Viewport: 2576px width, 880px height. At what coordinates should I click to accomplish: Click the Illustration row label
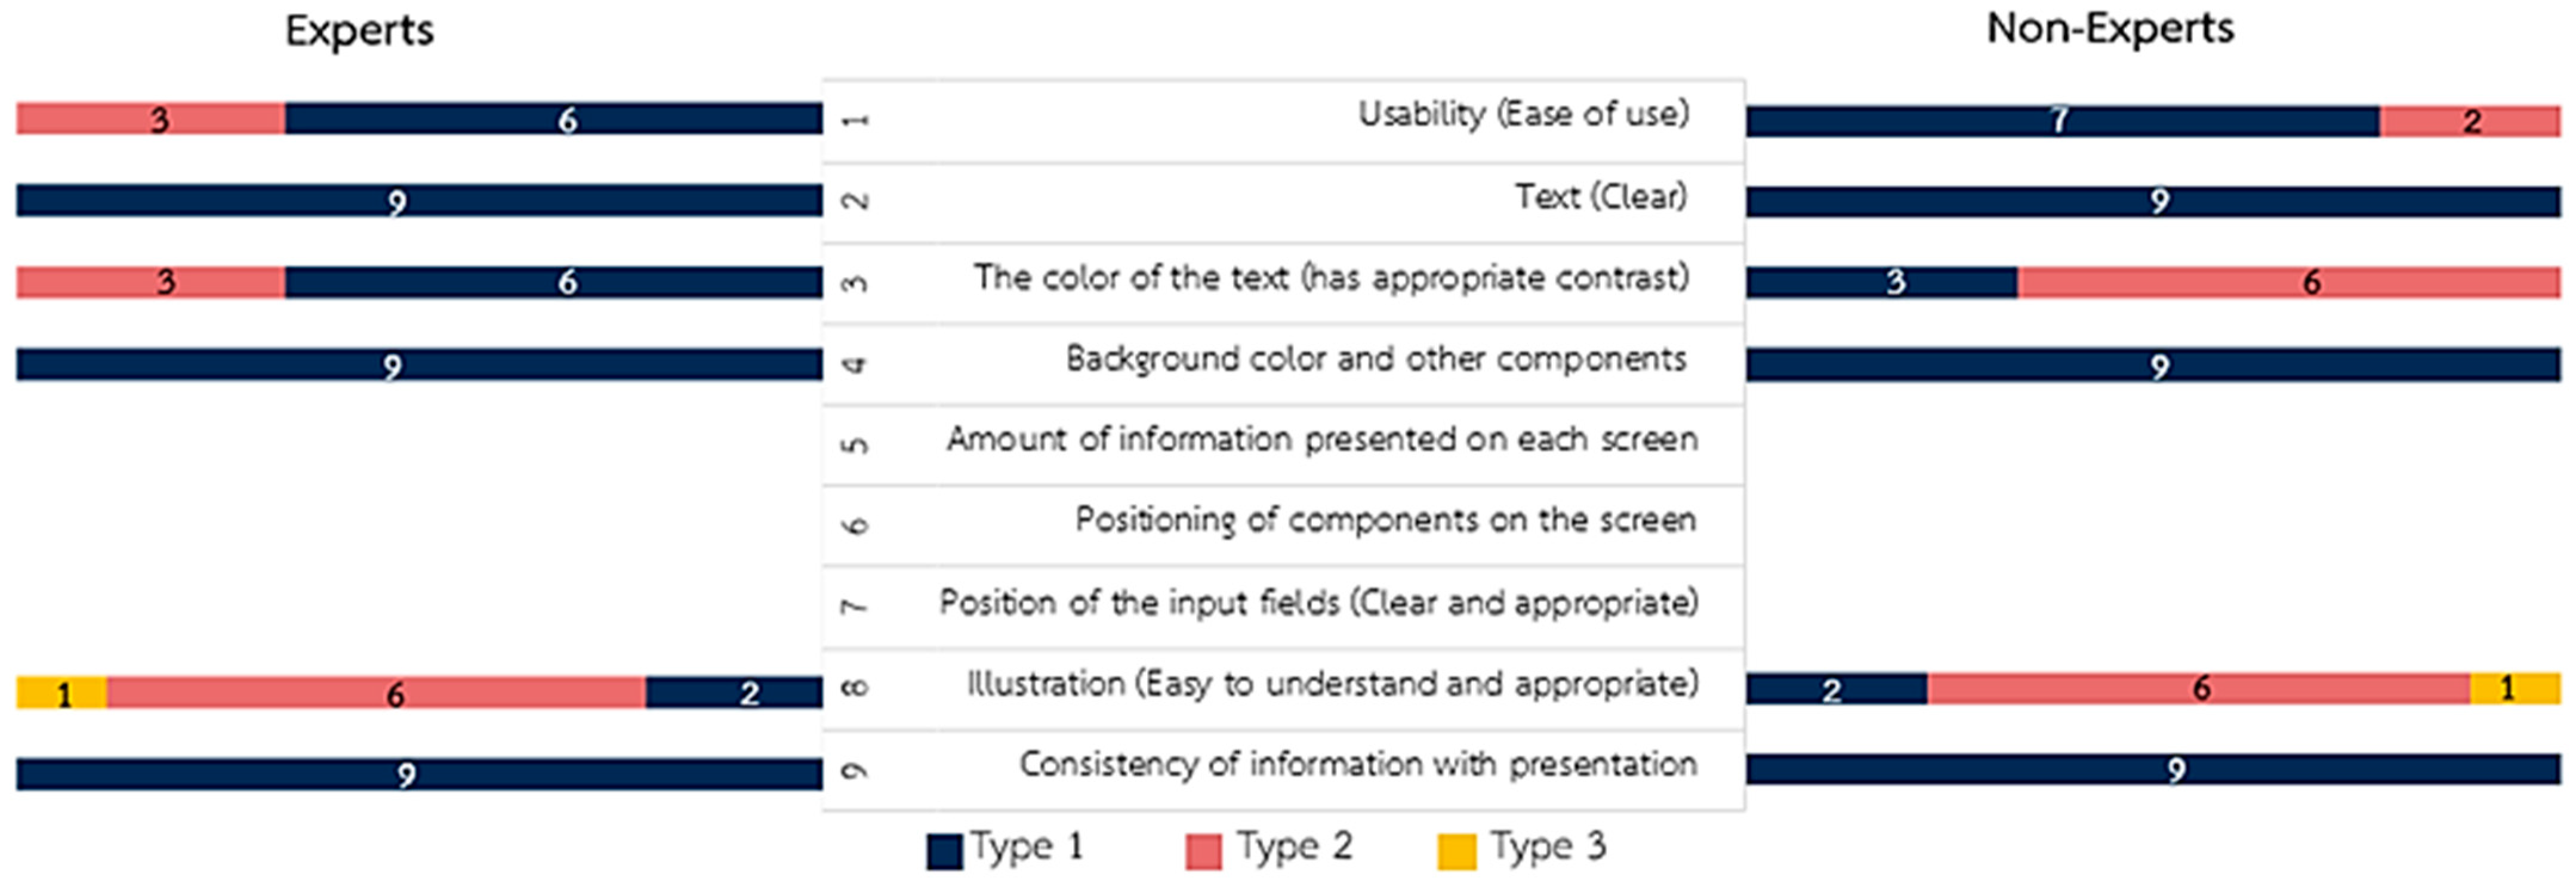click(1332, 685)
